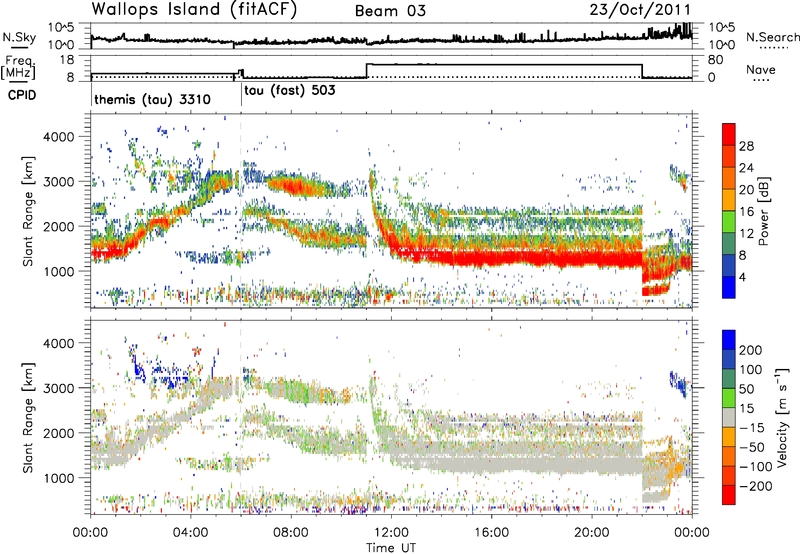
Task: Click the '-15' velocity colorbar label
Action: click(752, 427)
